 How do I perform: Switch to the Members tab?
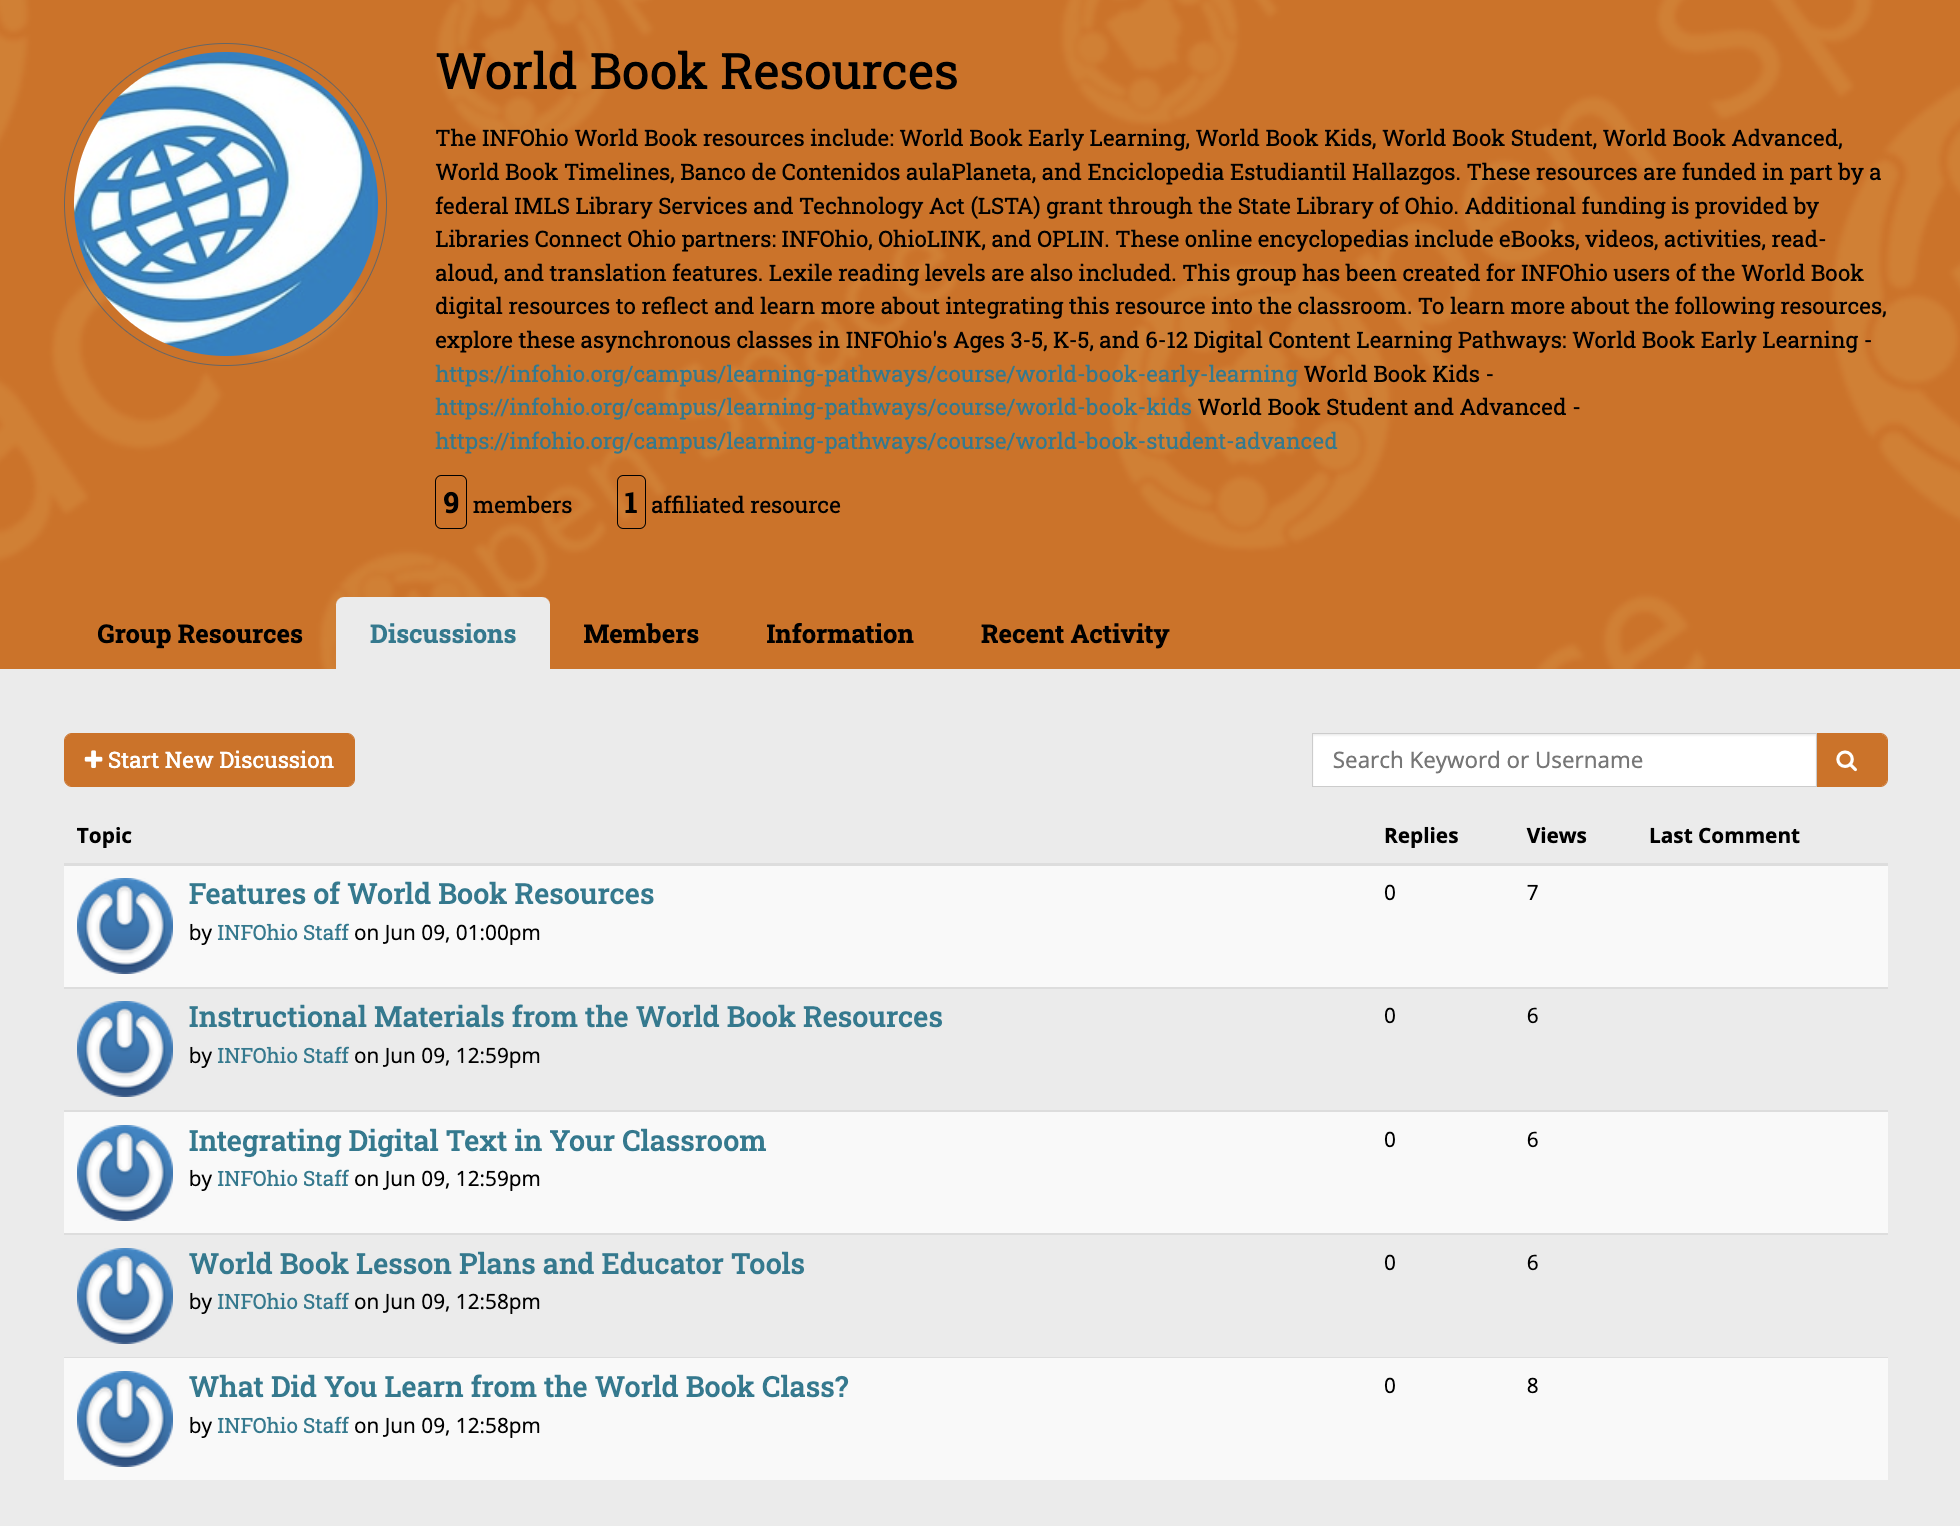click(x=641, y=634)
